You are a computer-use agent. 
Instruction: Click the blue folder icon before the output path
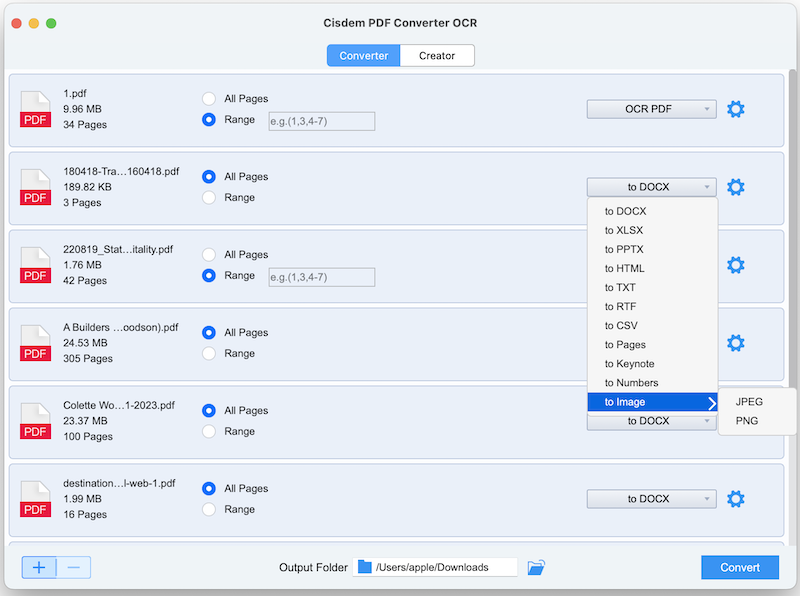pyautogui.click(x=363, y=567)
